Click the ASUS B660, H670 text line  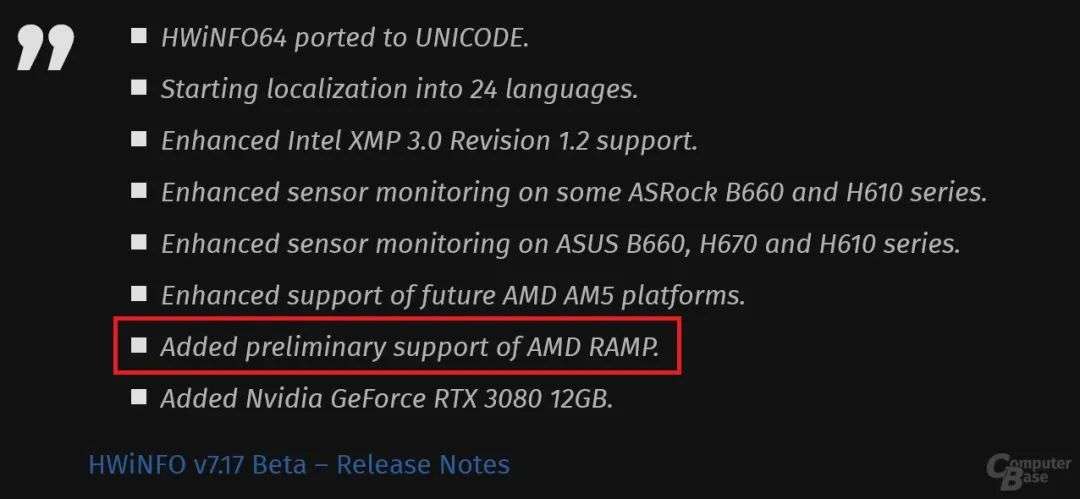(x=560, y=244)
